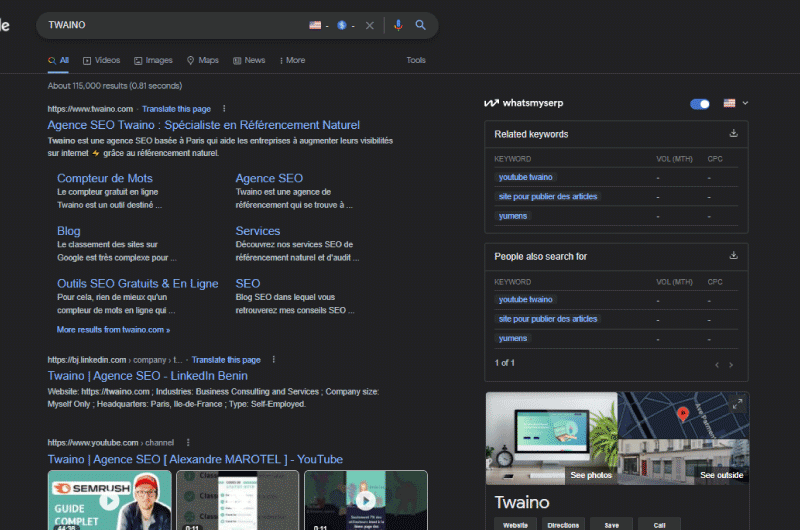Click into the TWAINO search input field
The height and width of the screenshot is (530, 800).
coord(173,25)
